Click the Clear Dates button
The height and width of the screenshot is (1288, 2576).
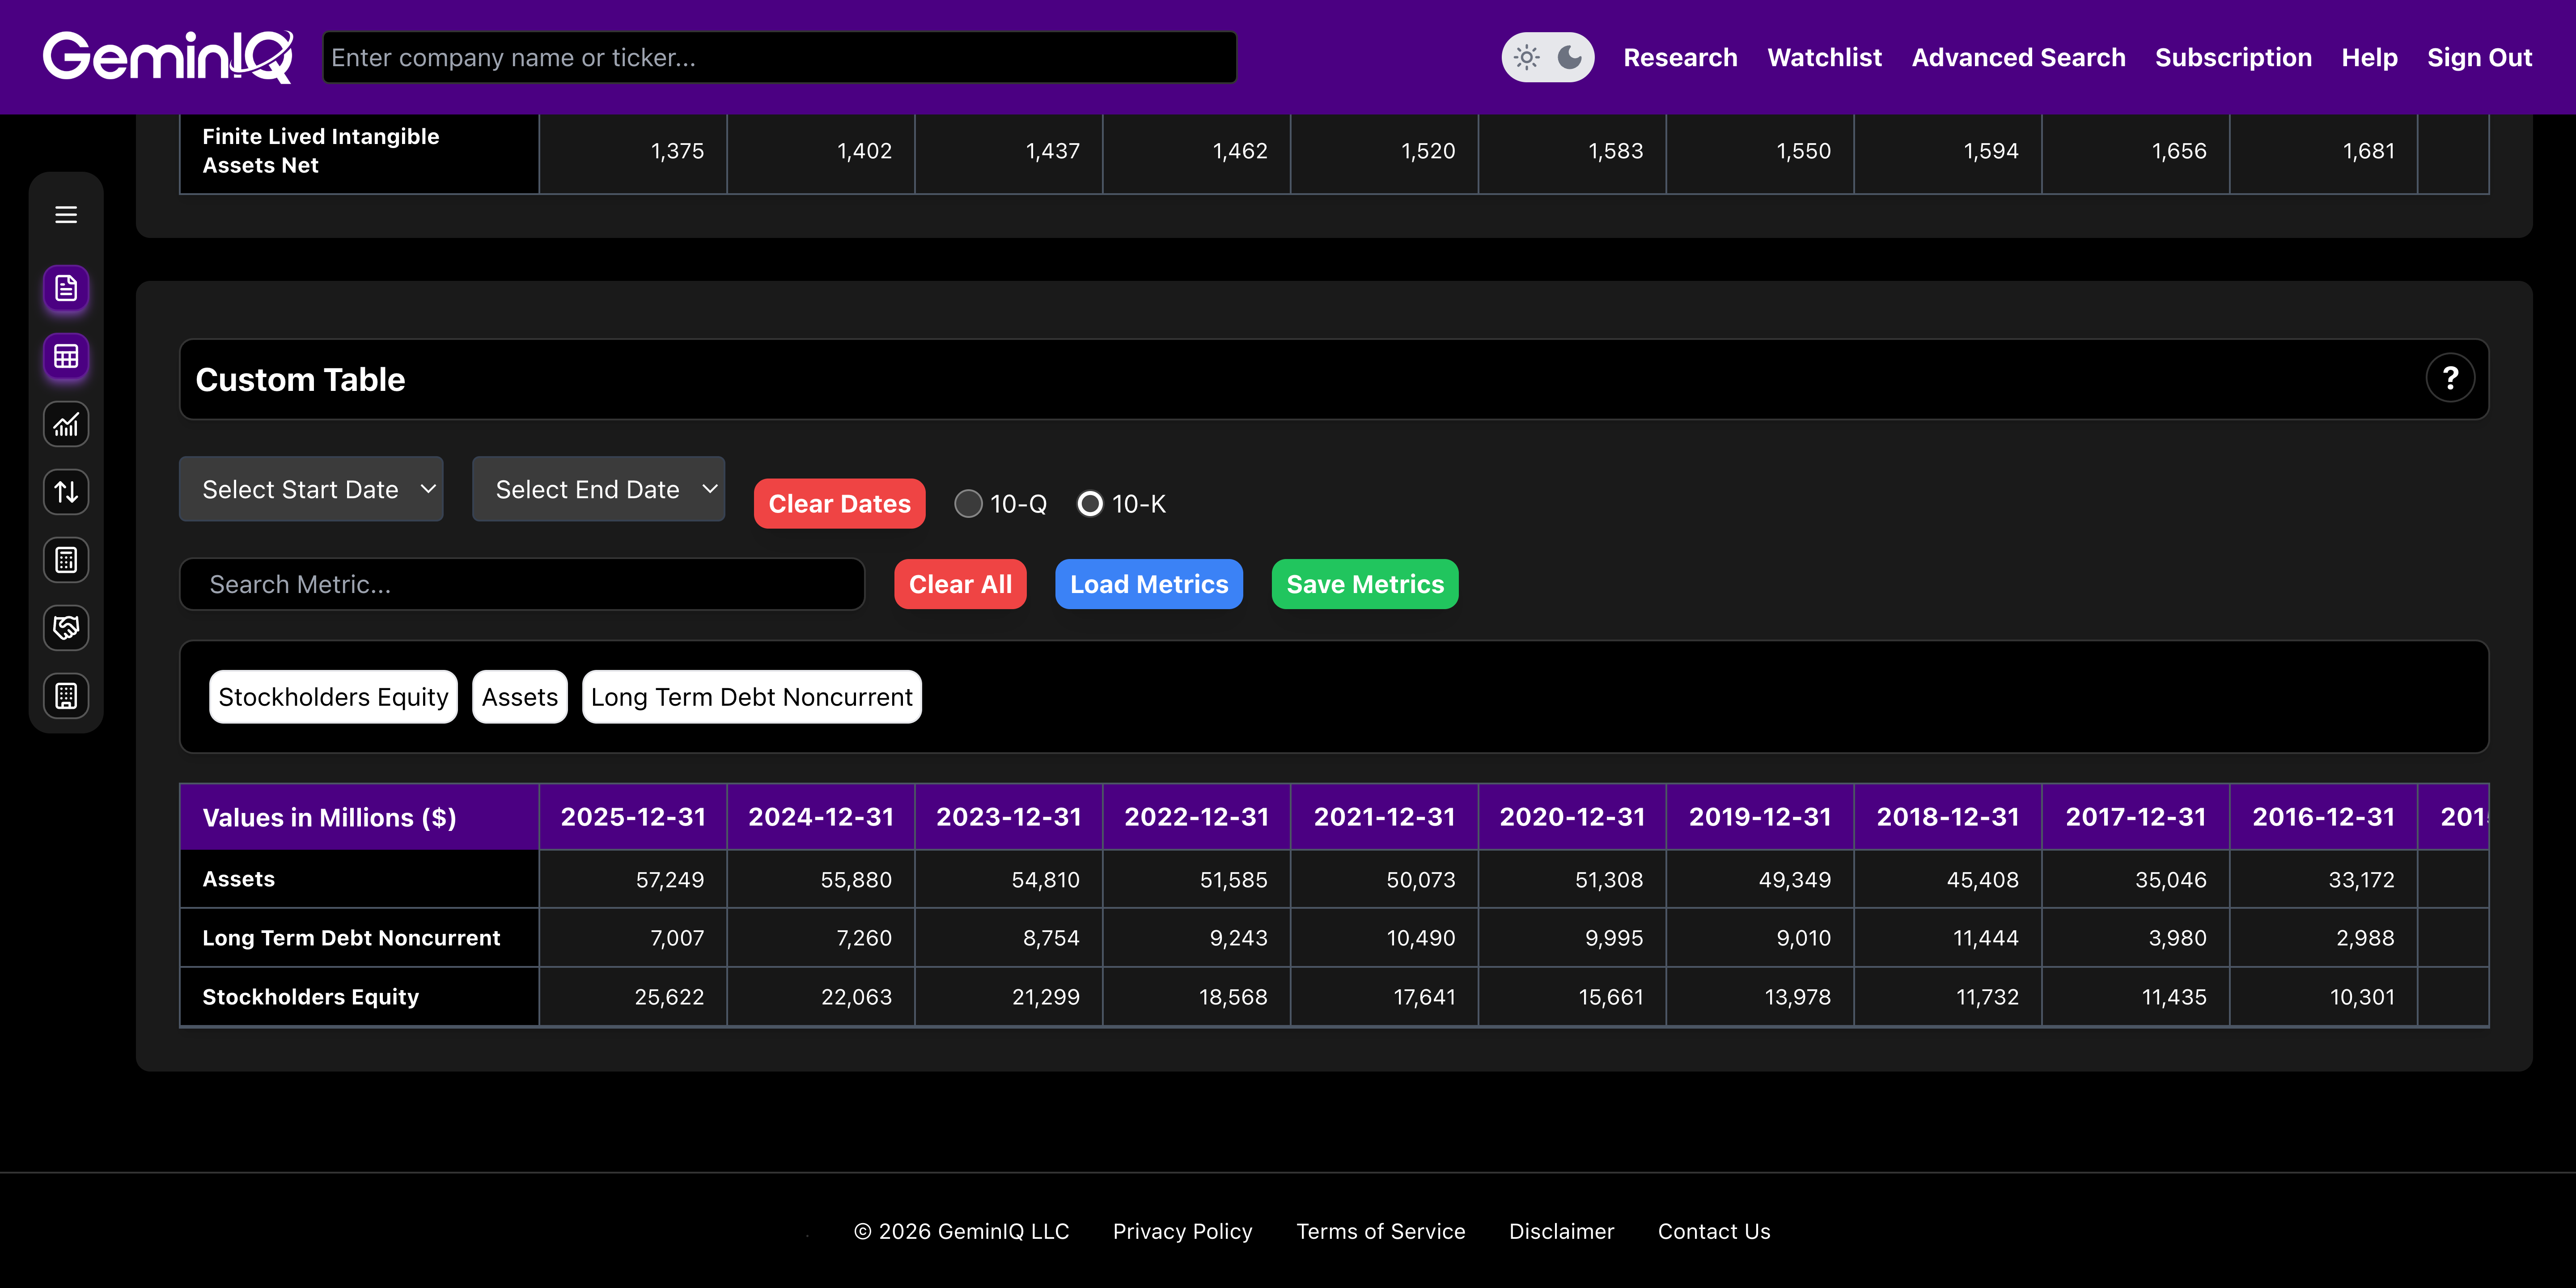tap(839, 504)
